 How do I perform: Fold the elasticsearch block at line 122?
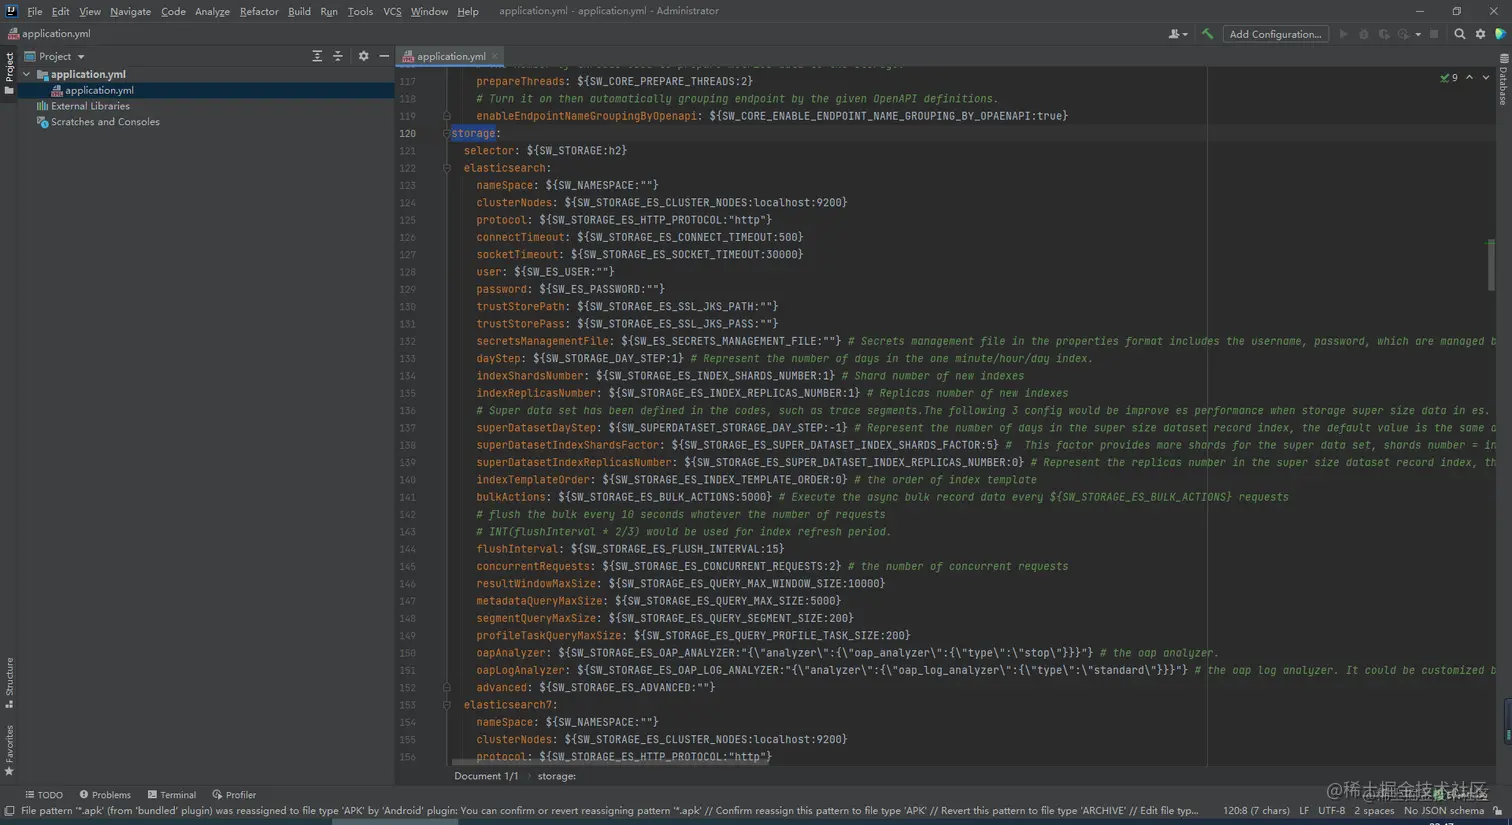point(447,168)
